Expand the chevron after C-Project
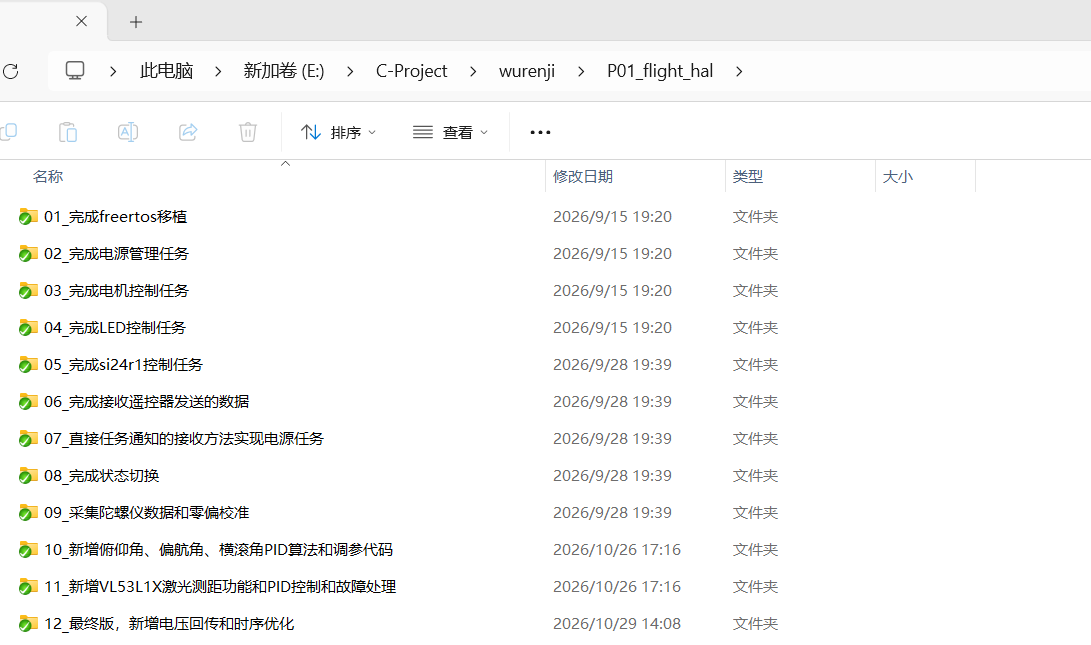This screenshot has height=645, width=1091. point(472,71)
